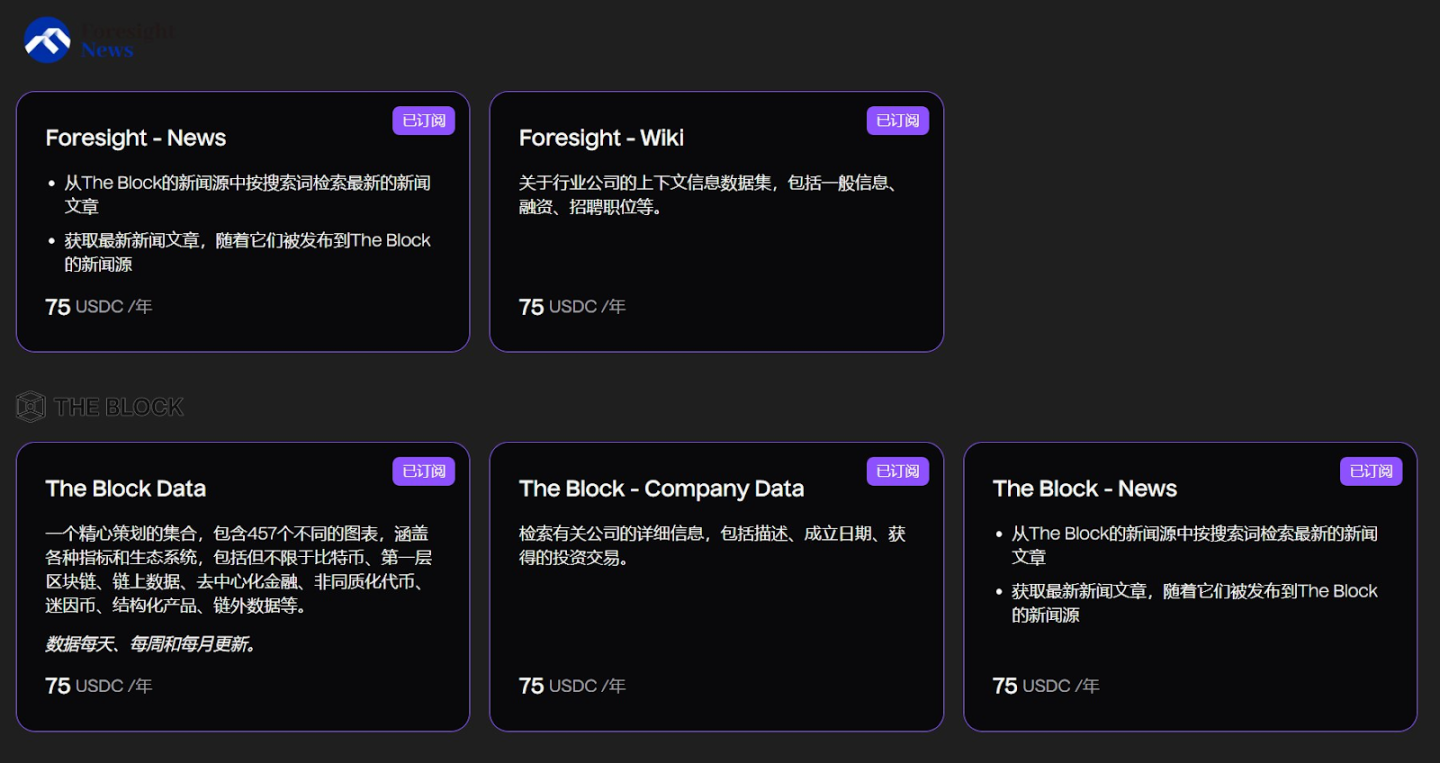The image size is (1440, 763).
Task: Click 75 USDC price on The Block - Company Data
Action: pyautogui.click(x=572, y=686)
